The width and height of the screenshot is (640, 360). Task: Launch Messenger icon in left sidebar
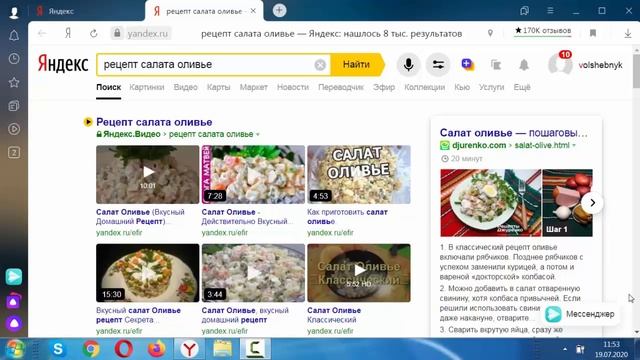click(x=14, y=277)
